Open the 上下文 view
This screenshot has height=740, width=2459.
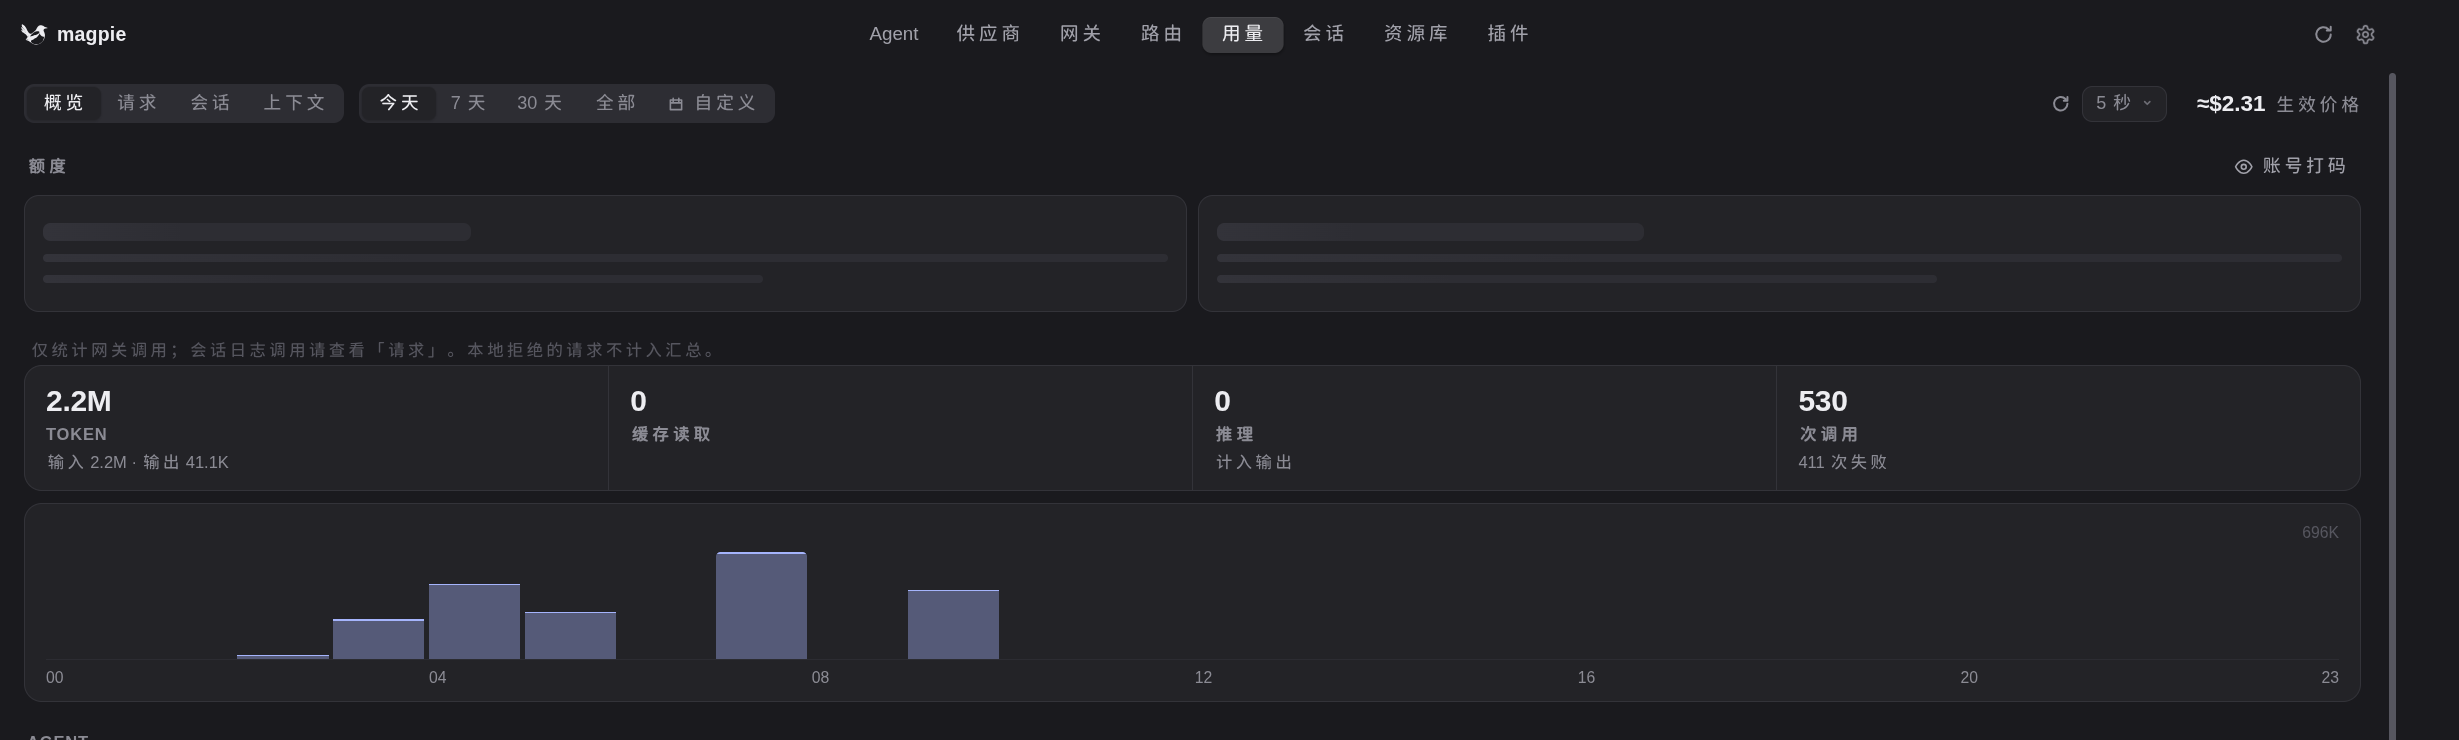tap(294, 103)
